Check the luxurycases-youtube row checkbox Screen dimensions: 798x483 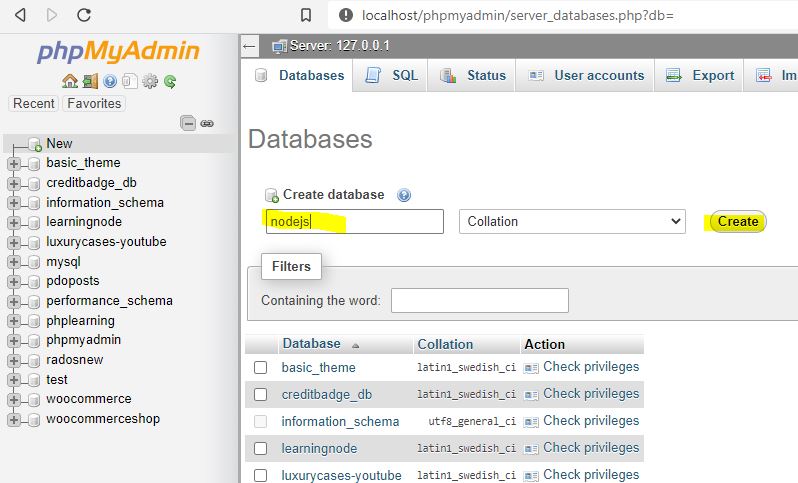coord(261,475)
